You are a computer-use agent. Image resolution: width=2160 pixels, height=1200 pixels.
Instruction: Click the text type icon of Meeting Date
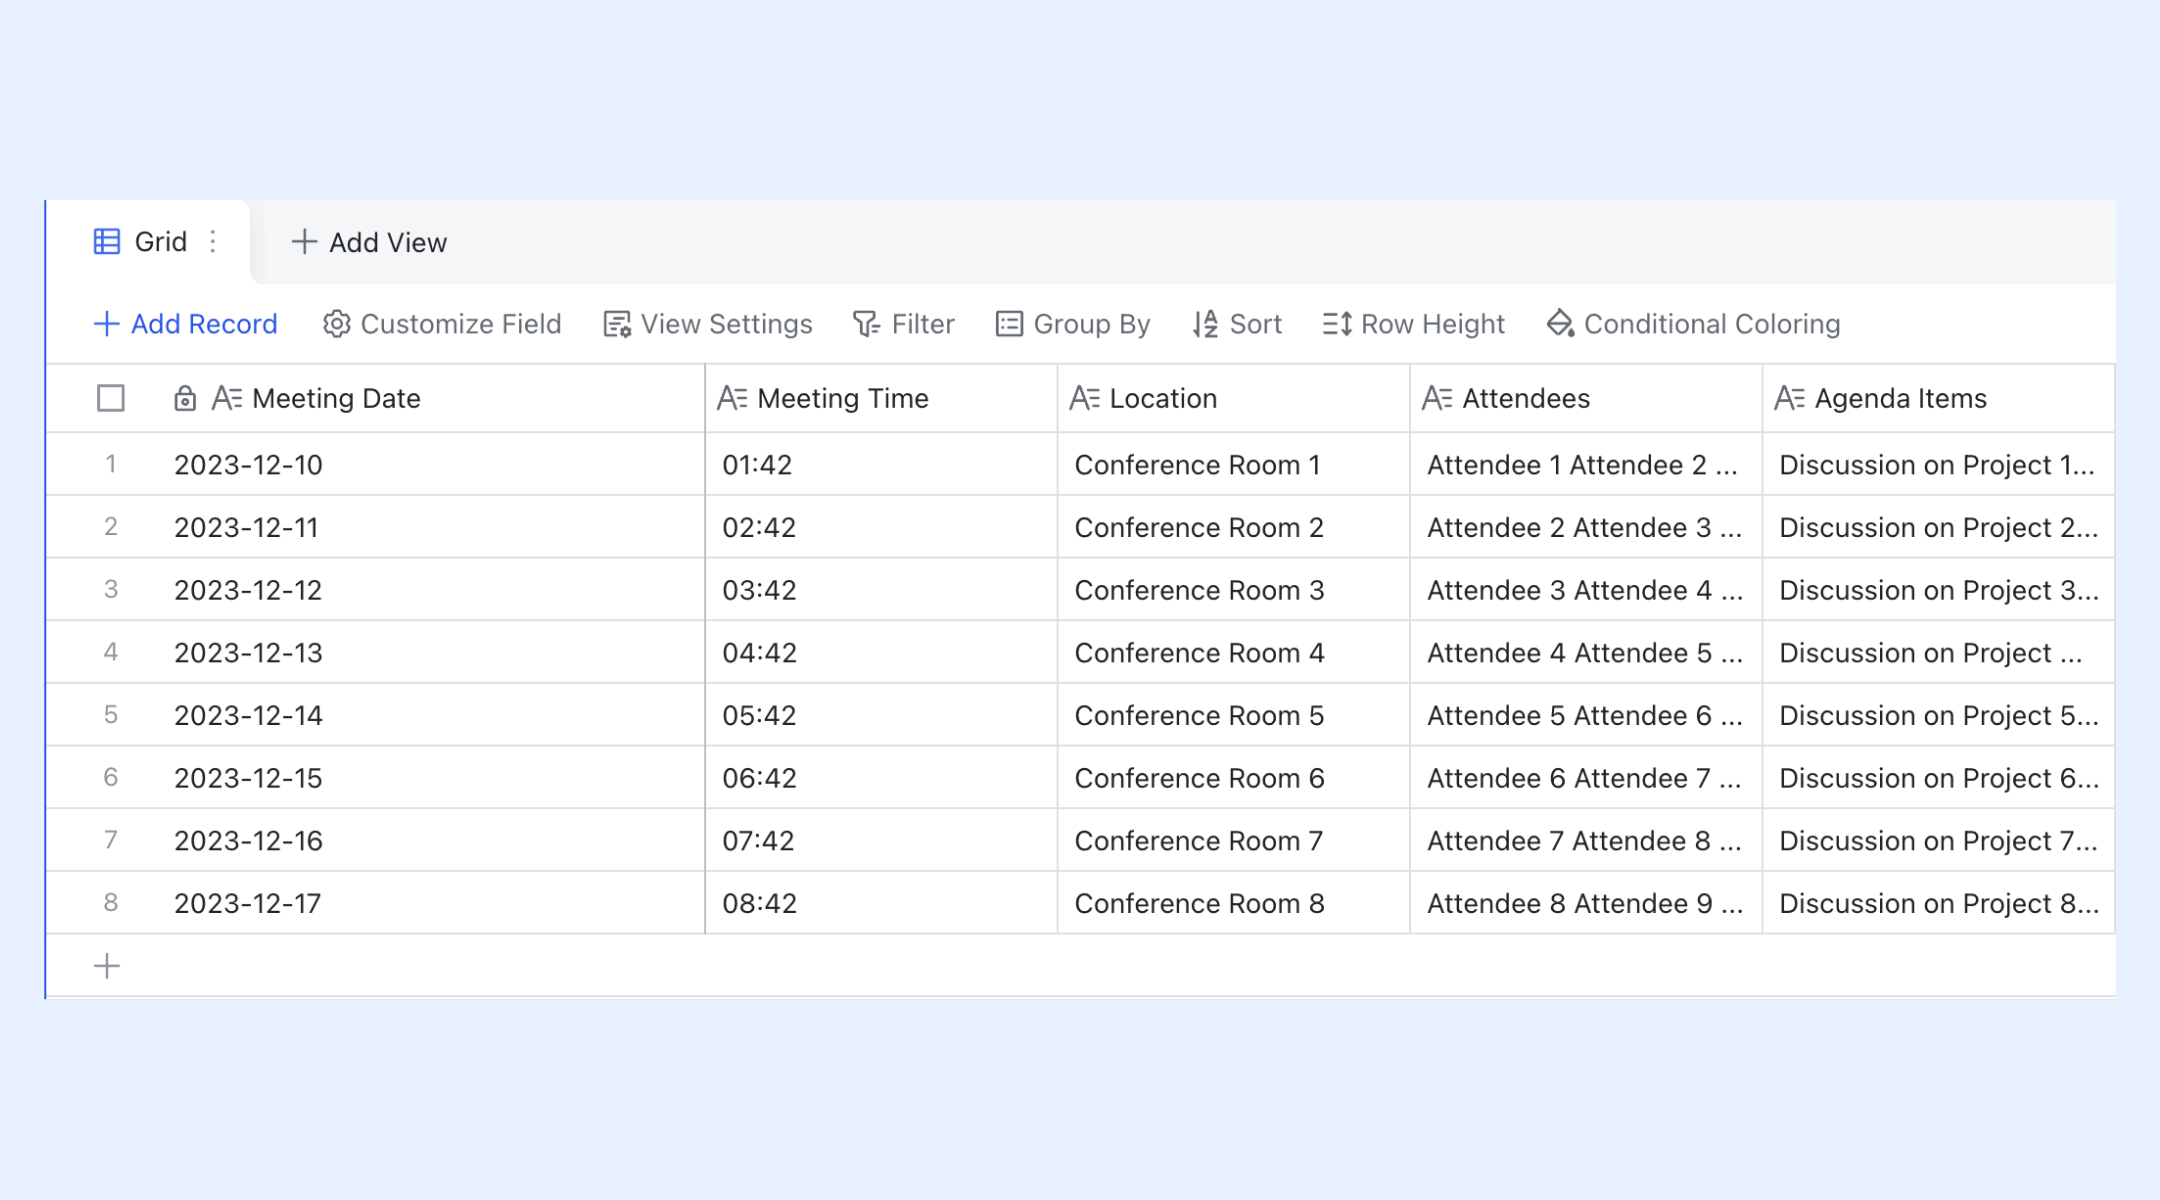click(x=227, y=399)
